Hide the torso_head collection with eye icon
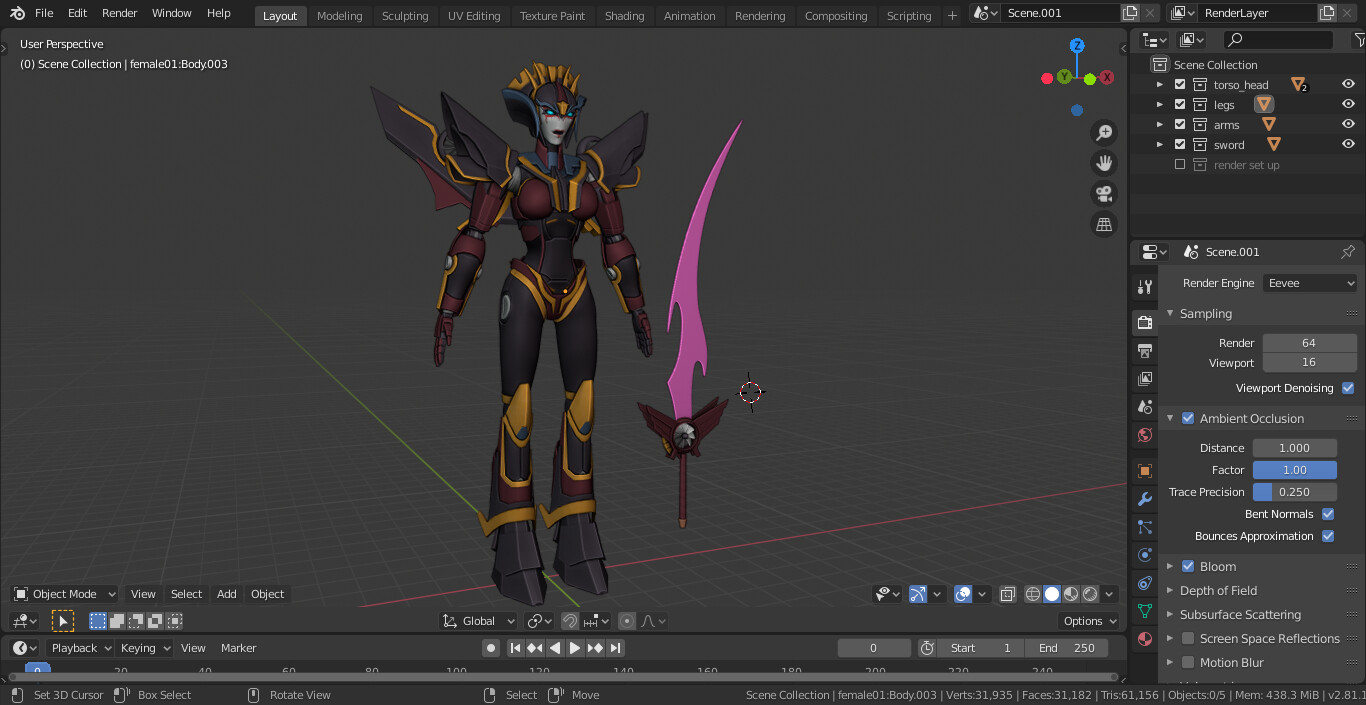Image resolution: width=1366 pixels, height=705 pixels. pos(1348,85)
